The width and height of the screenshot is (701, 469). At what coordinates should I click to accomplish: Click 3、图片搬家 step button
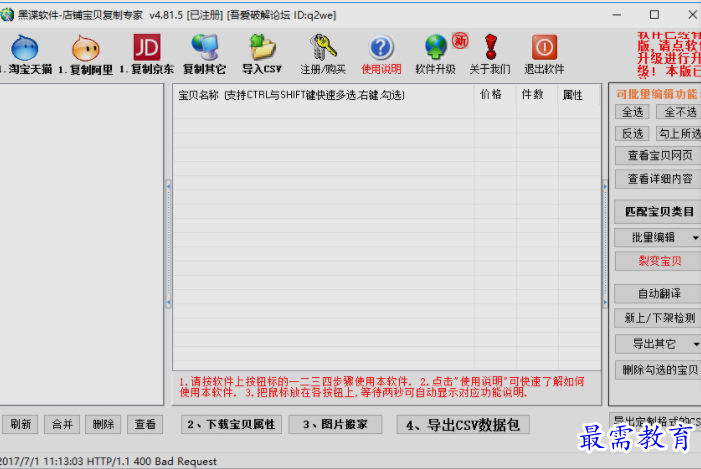335,424
